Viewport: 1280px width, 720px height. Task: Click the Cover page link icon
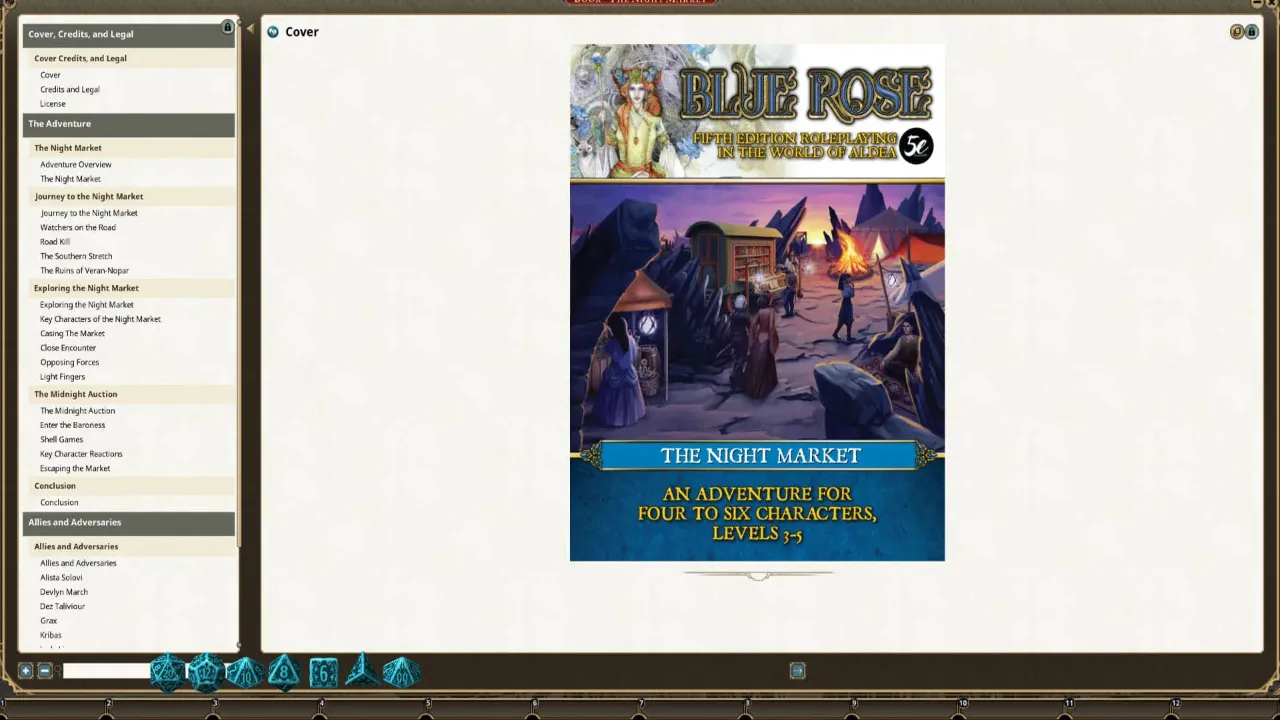(x=273, y=32)
